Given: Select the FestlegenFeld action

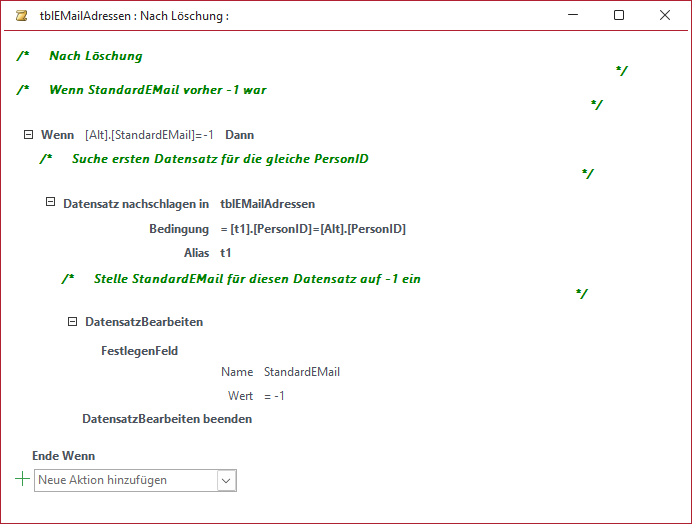Looking at the screenshot, I should [139, 351].
